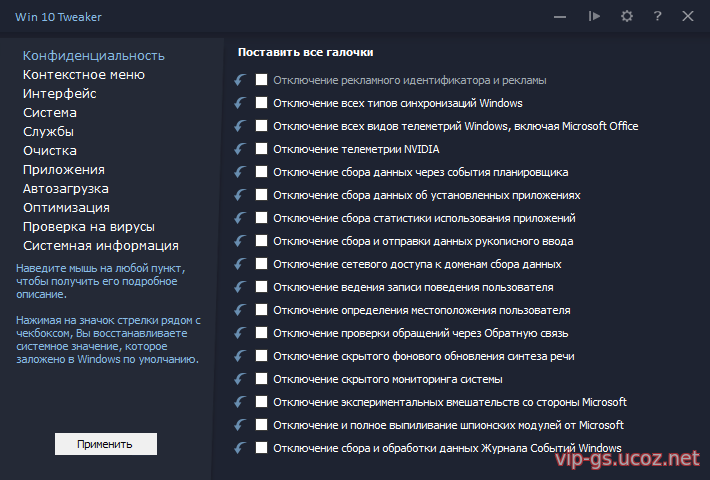Open settings gear in title bar

click(x=627, y=16)
